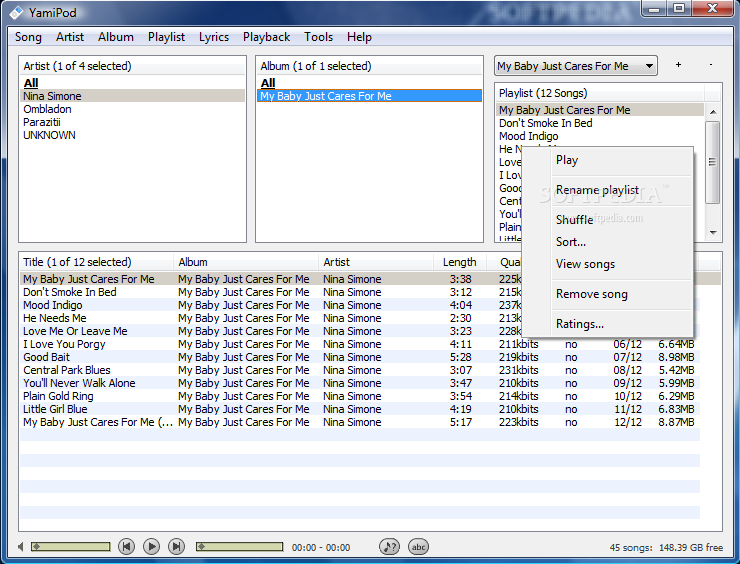Open the Artist menu
This screenshot has height=564, width=740.
(70, 37)
